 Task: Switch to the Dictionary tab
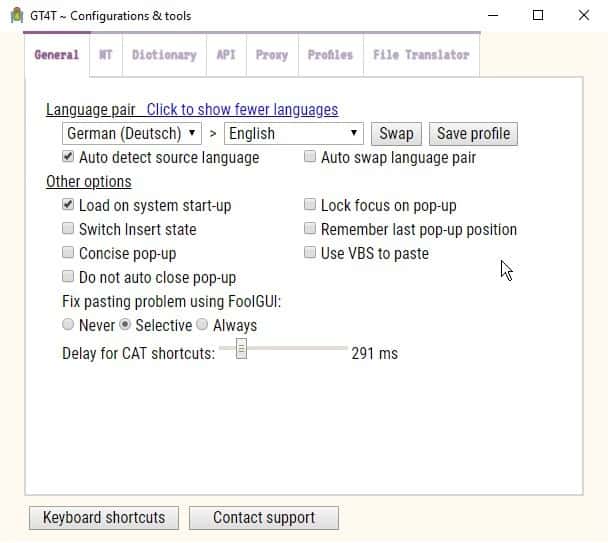click(x=164, y=55)
